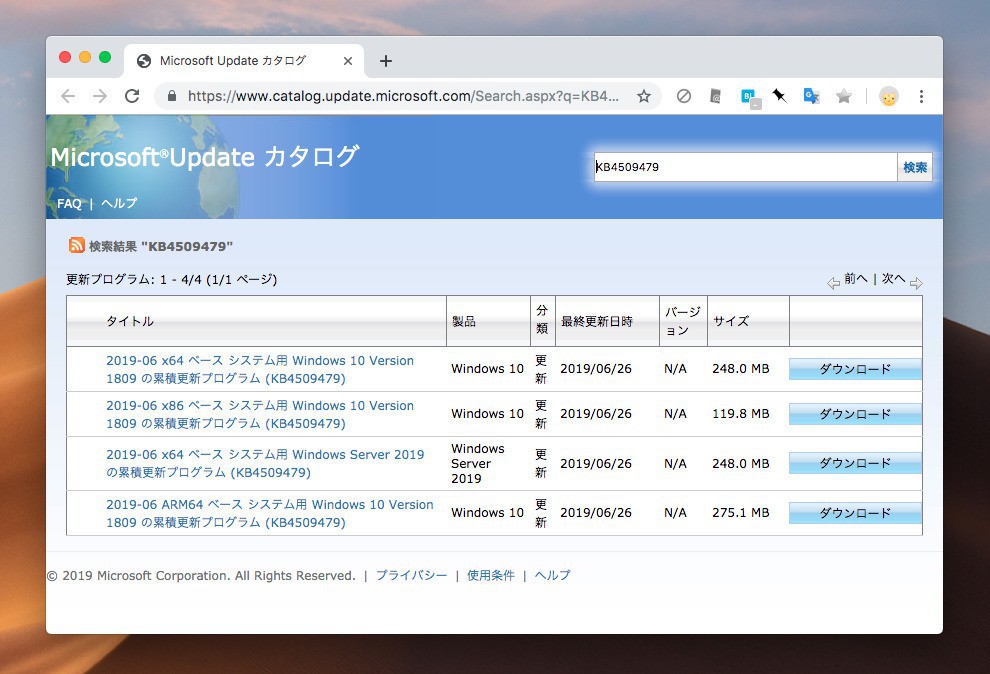The width and height of the screenshot is (990, 674).
Task: Open a new tab with plus button
Action: pyautogui.click(x=386, y=61)
